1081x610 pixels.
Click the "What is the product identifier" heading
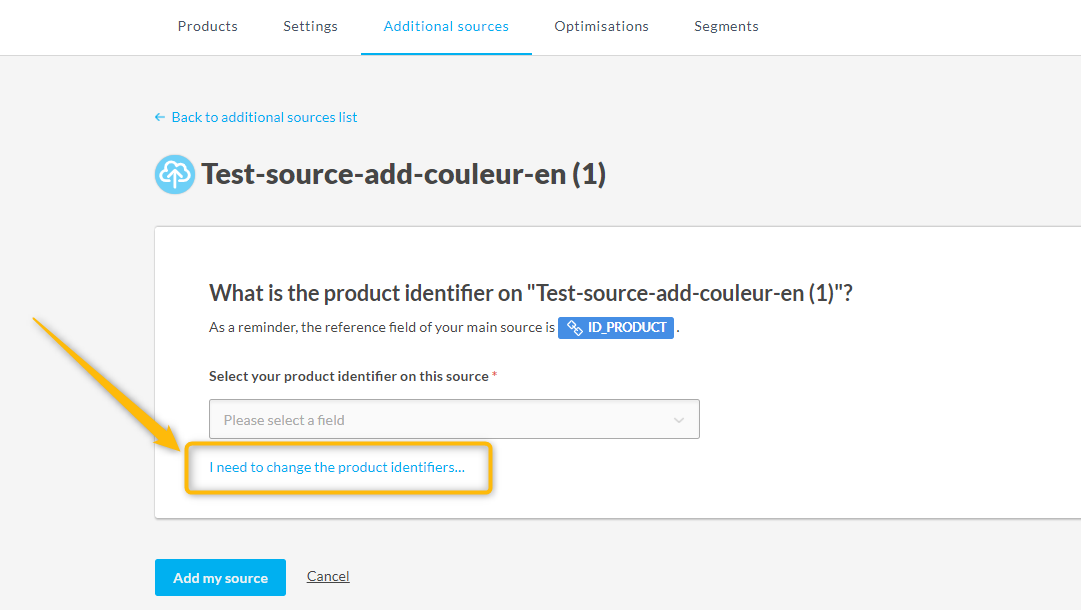[531, 293]
